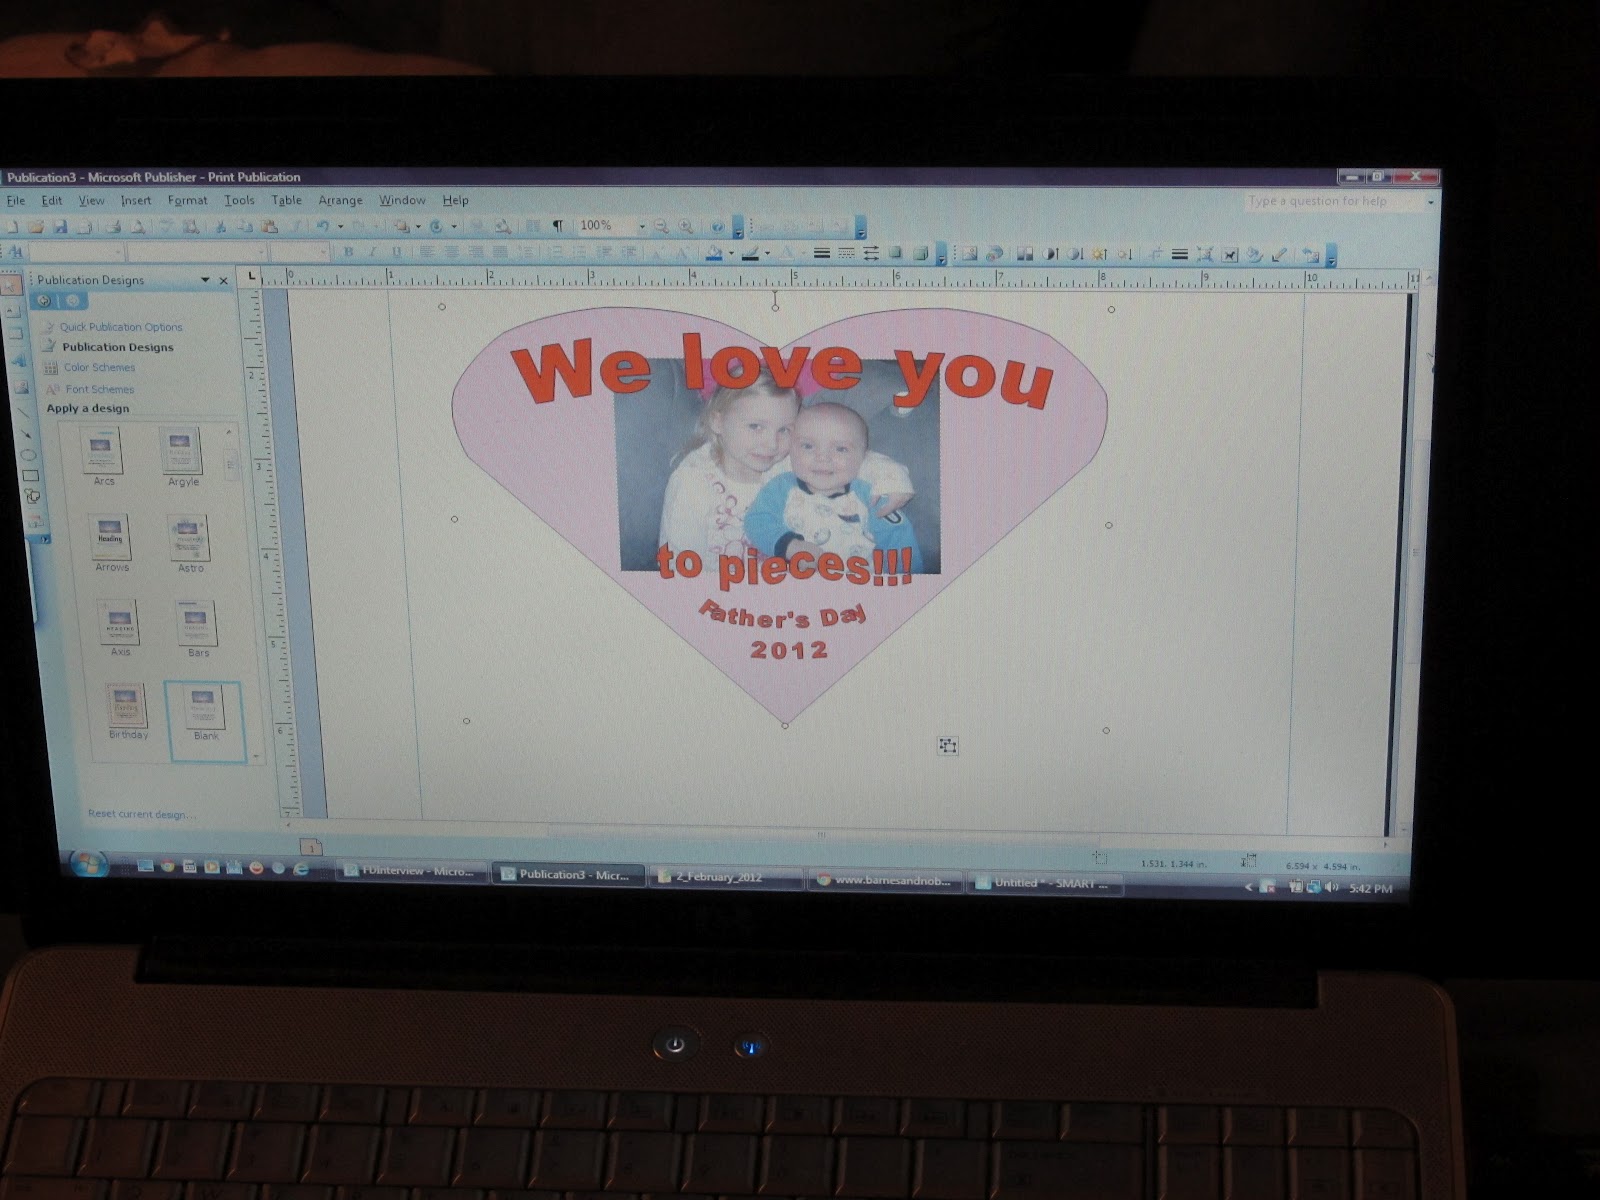Click the Shadow Style icon

[895, 253]
